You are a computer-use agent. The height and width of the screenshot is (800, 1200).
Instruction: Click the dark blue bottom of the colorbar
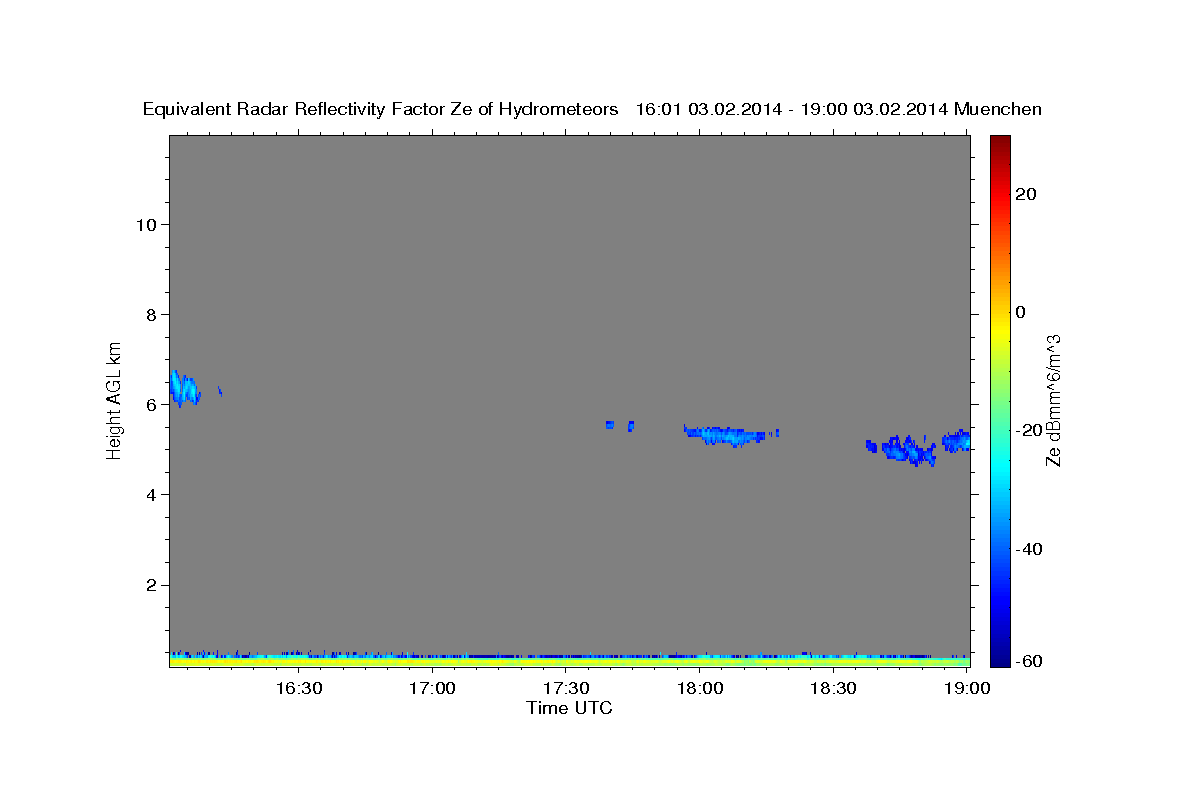(1000, 657)
